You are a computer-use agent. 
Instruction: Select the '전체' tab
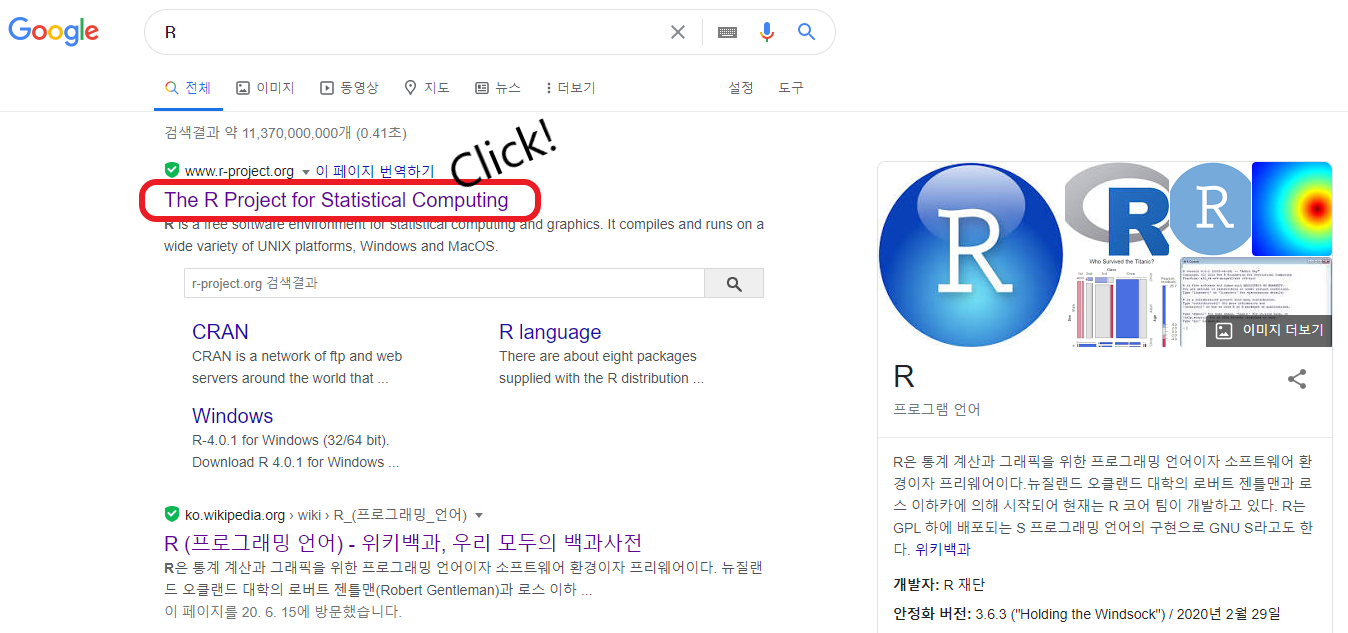(188, 88)
